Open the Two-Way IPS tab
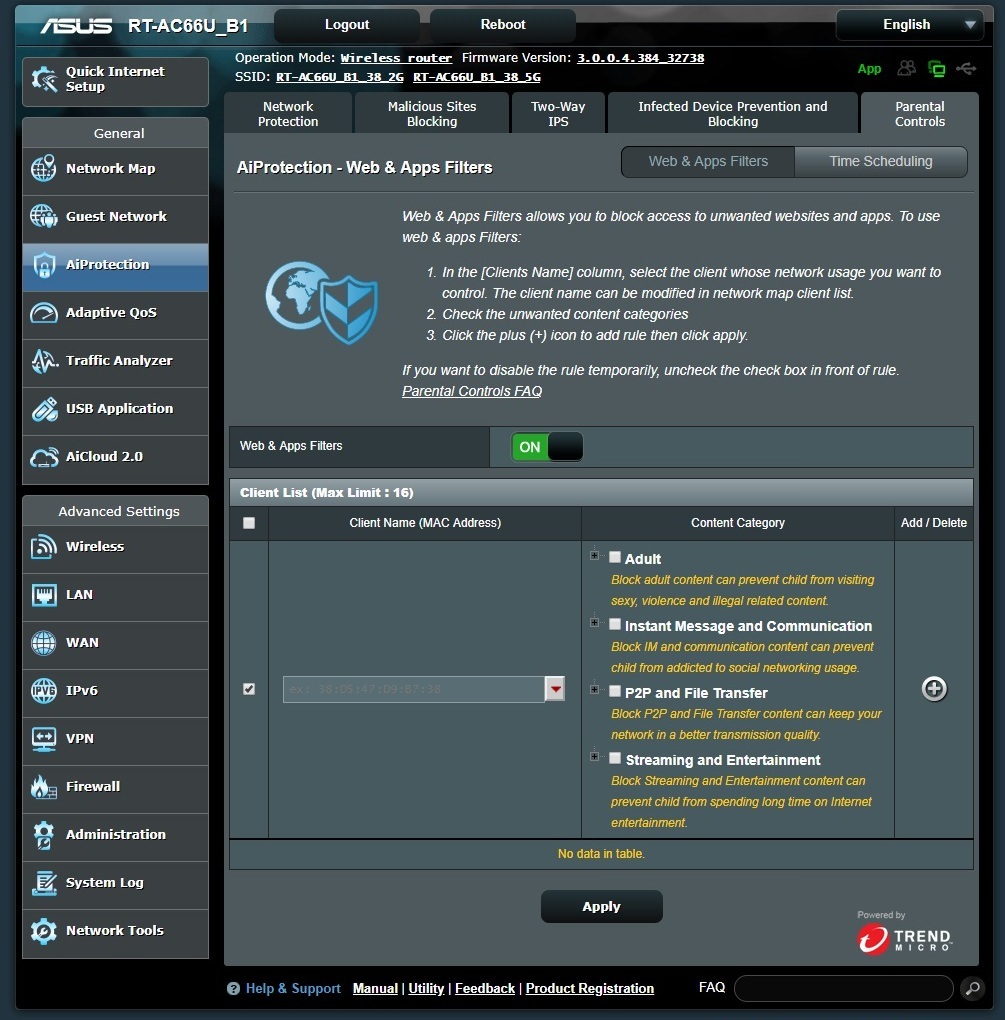The width and height of the screenshot is (1005, 1020). (558, 114)
